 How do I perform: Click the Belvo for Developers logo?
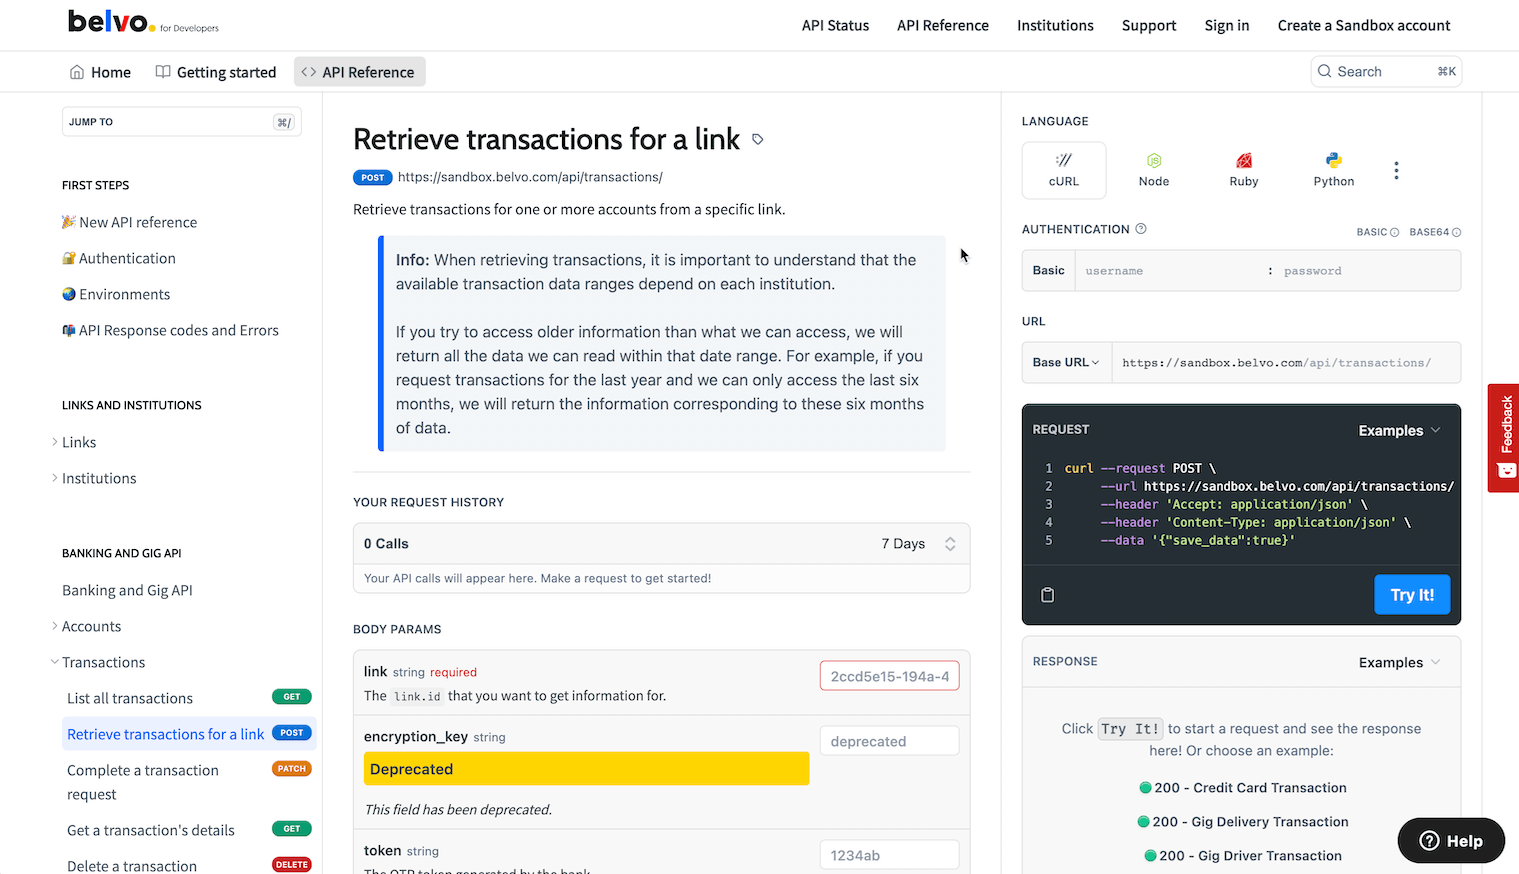143,21
